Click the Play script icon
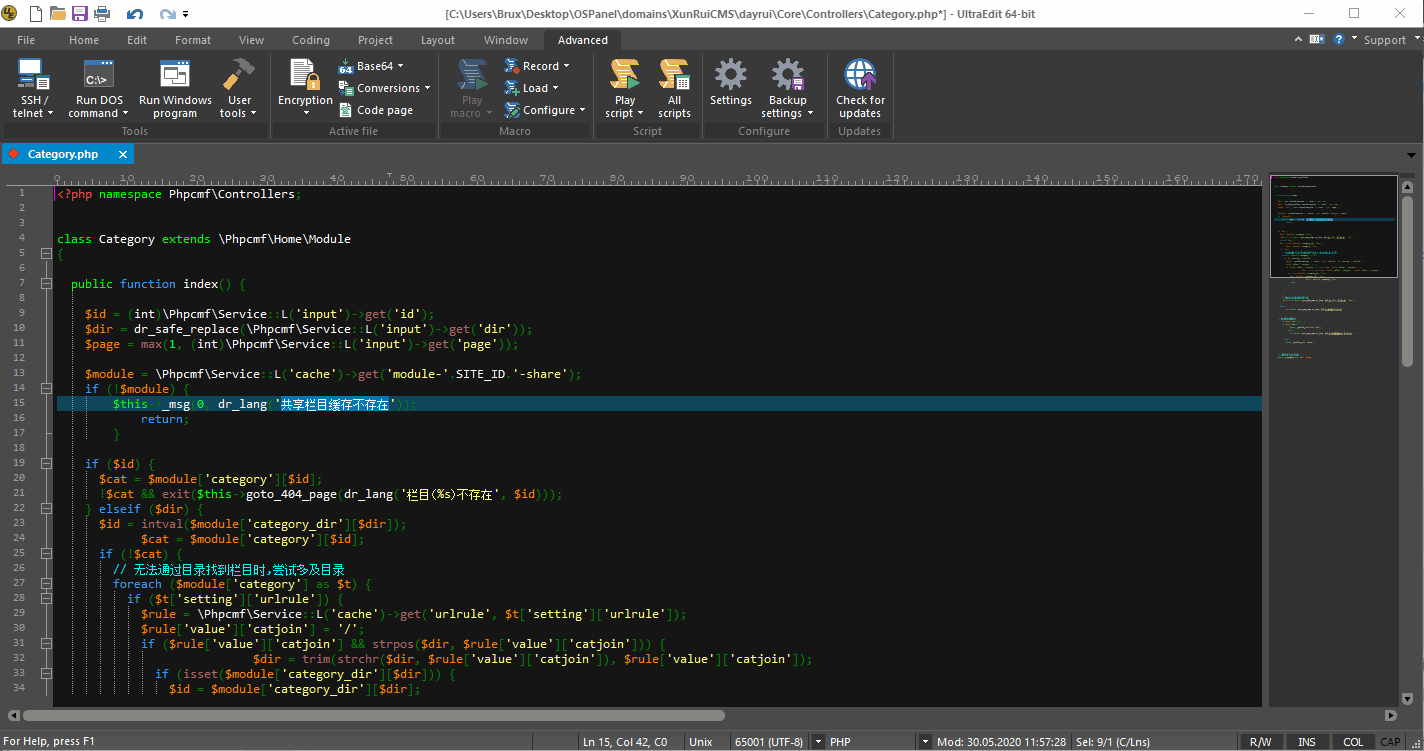 [x=625, y=76]
